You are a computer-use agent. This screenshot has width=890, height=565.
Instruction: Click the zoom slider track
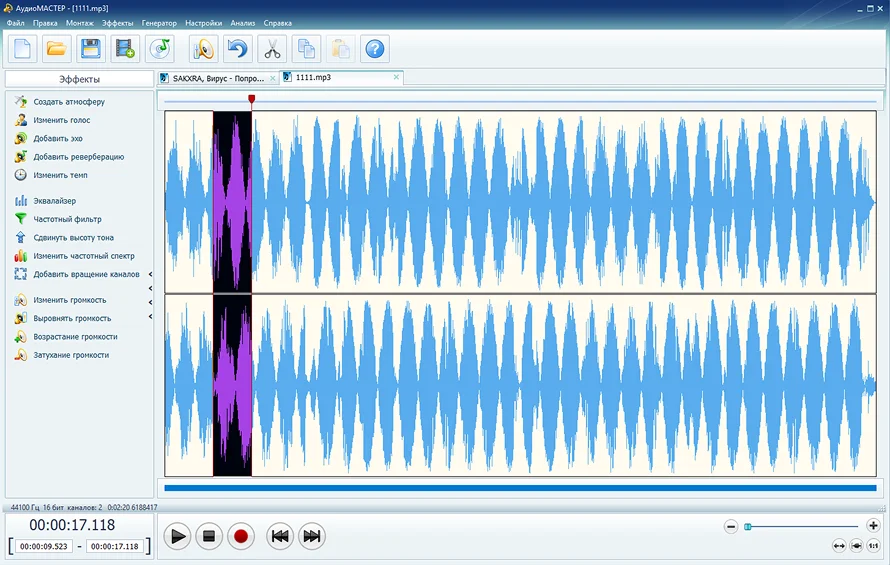[x=800, y=526]
